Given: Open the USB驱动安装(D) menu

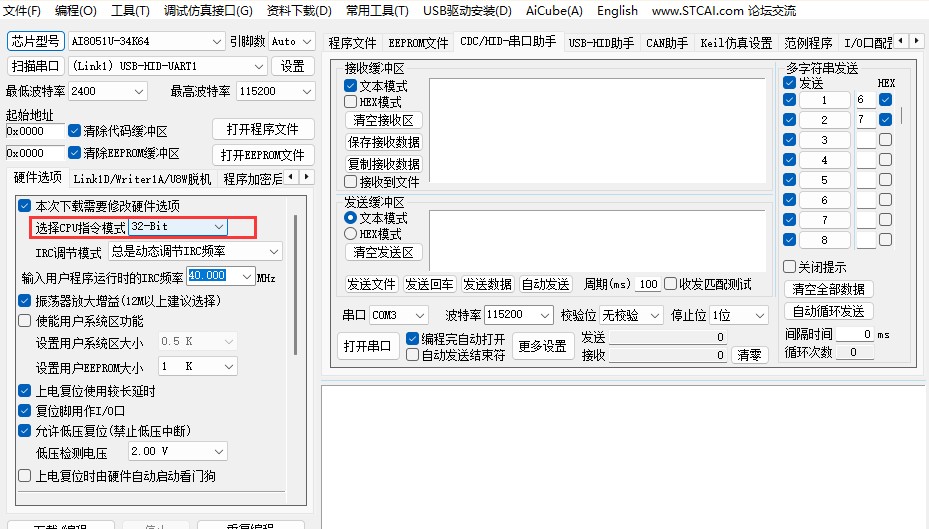Looking at the screenshot, I should [467, 11].
